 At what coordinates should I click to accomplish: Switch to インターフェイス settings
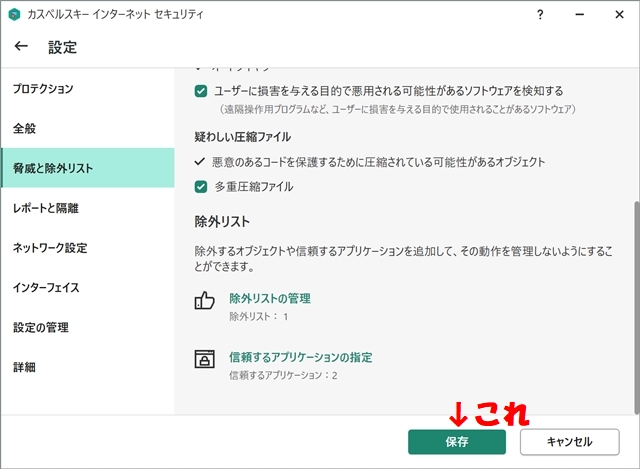click(x=46, y=288)
